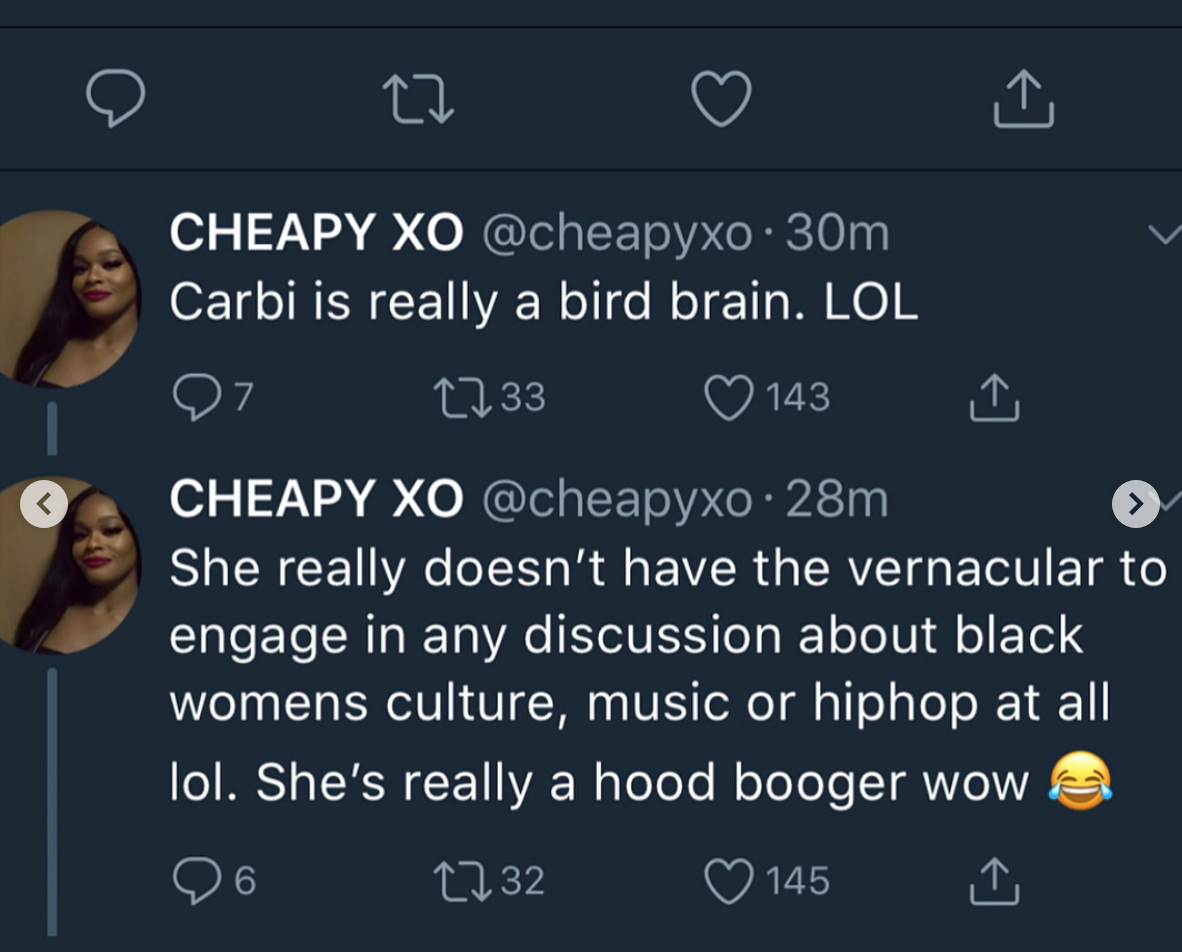Image resolution: width=1182 pixels, height=952 pixels.
Task: Click the reply icon on the top tweet
Action: (116, 98)
